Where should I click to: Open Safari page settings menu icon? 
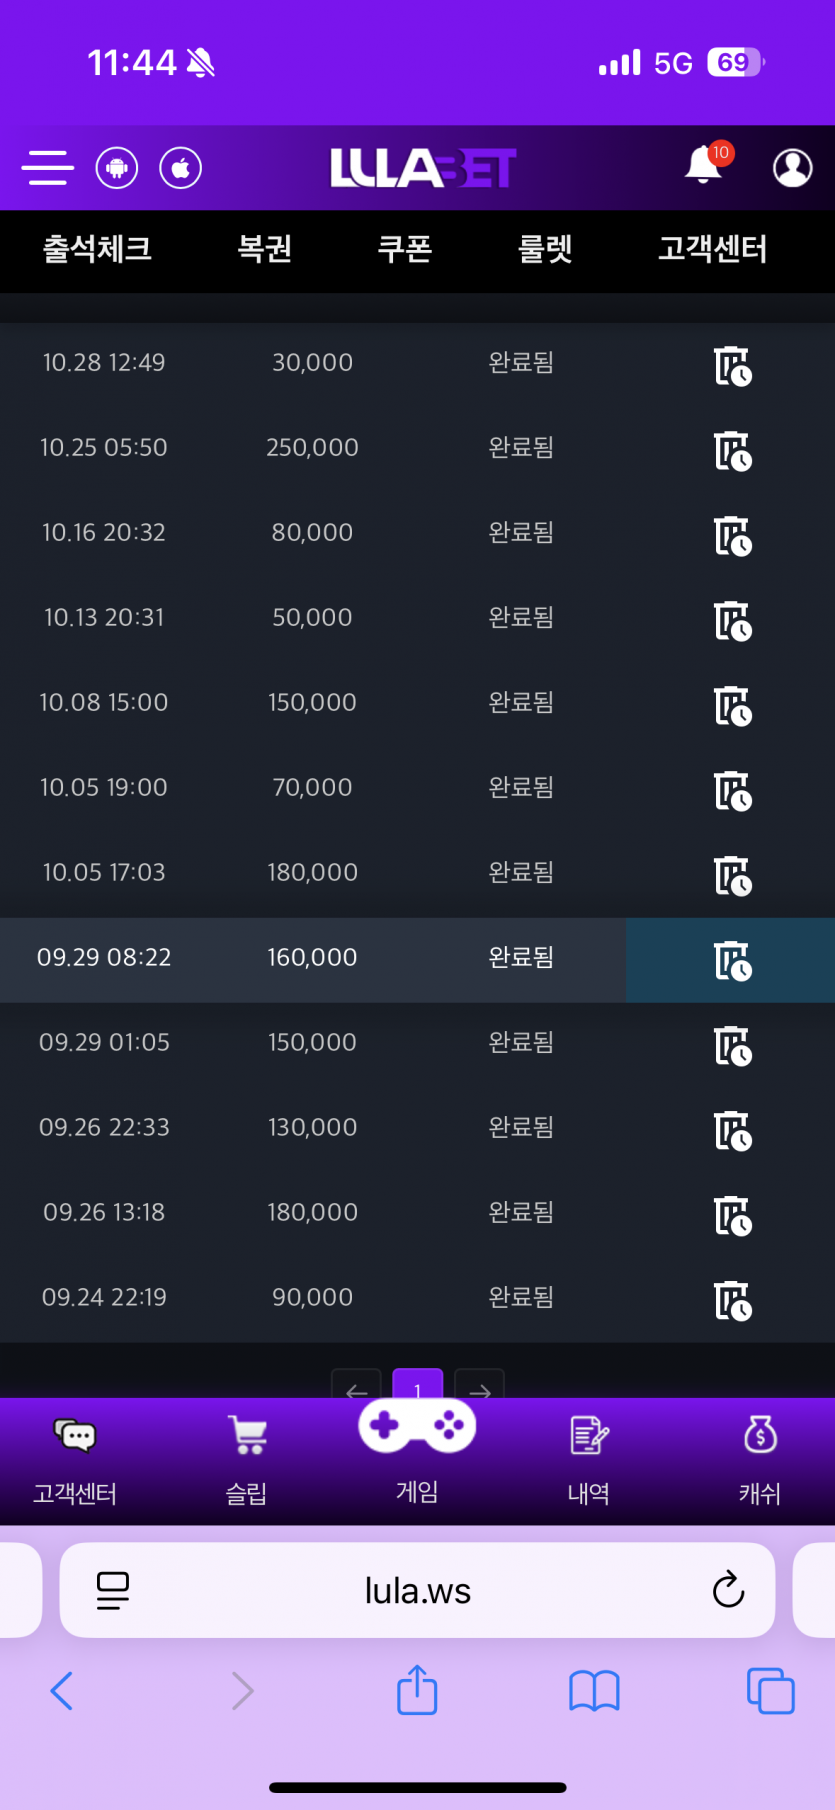(113, 1590)
